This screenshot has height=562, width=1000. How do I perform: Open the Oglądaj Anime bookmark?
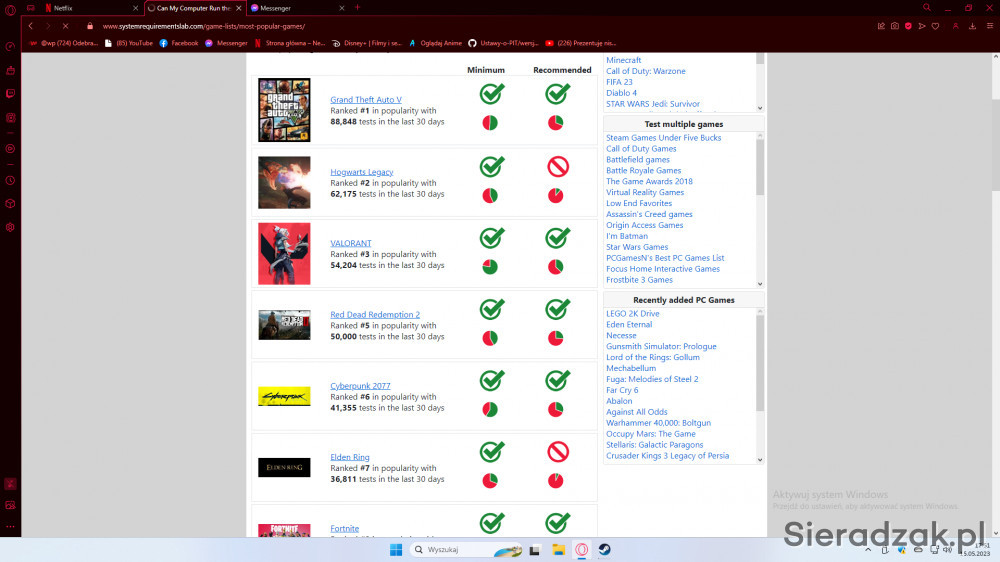click(x=435, y=43)
